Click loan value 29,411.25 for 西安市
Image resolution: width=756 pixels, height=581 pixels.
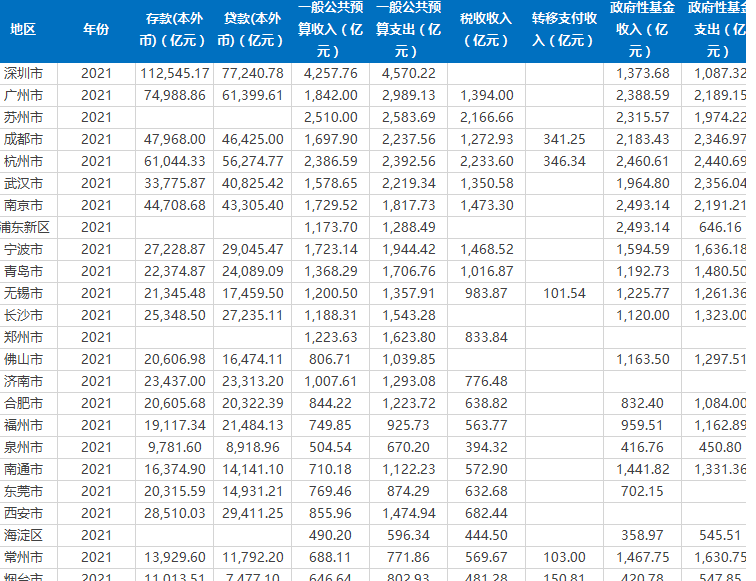tap(253, 514)
